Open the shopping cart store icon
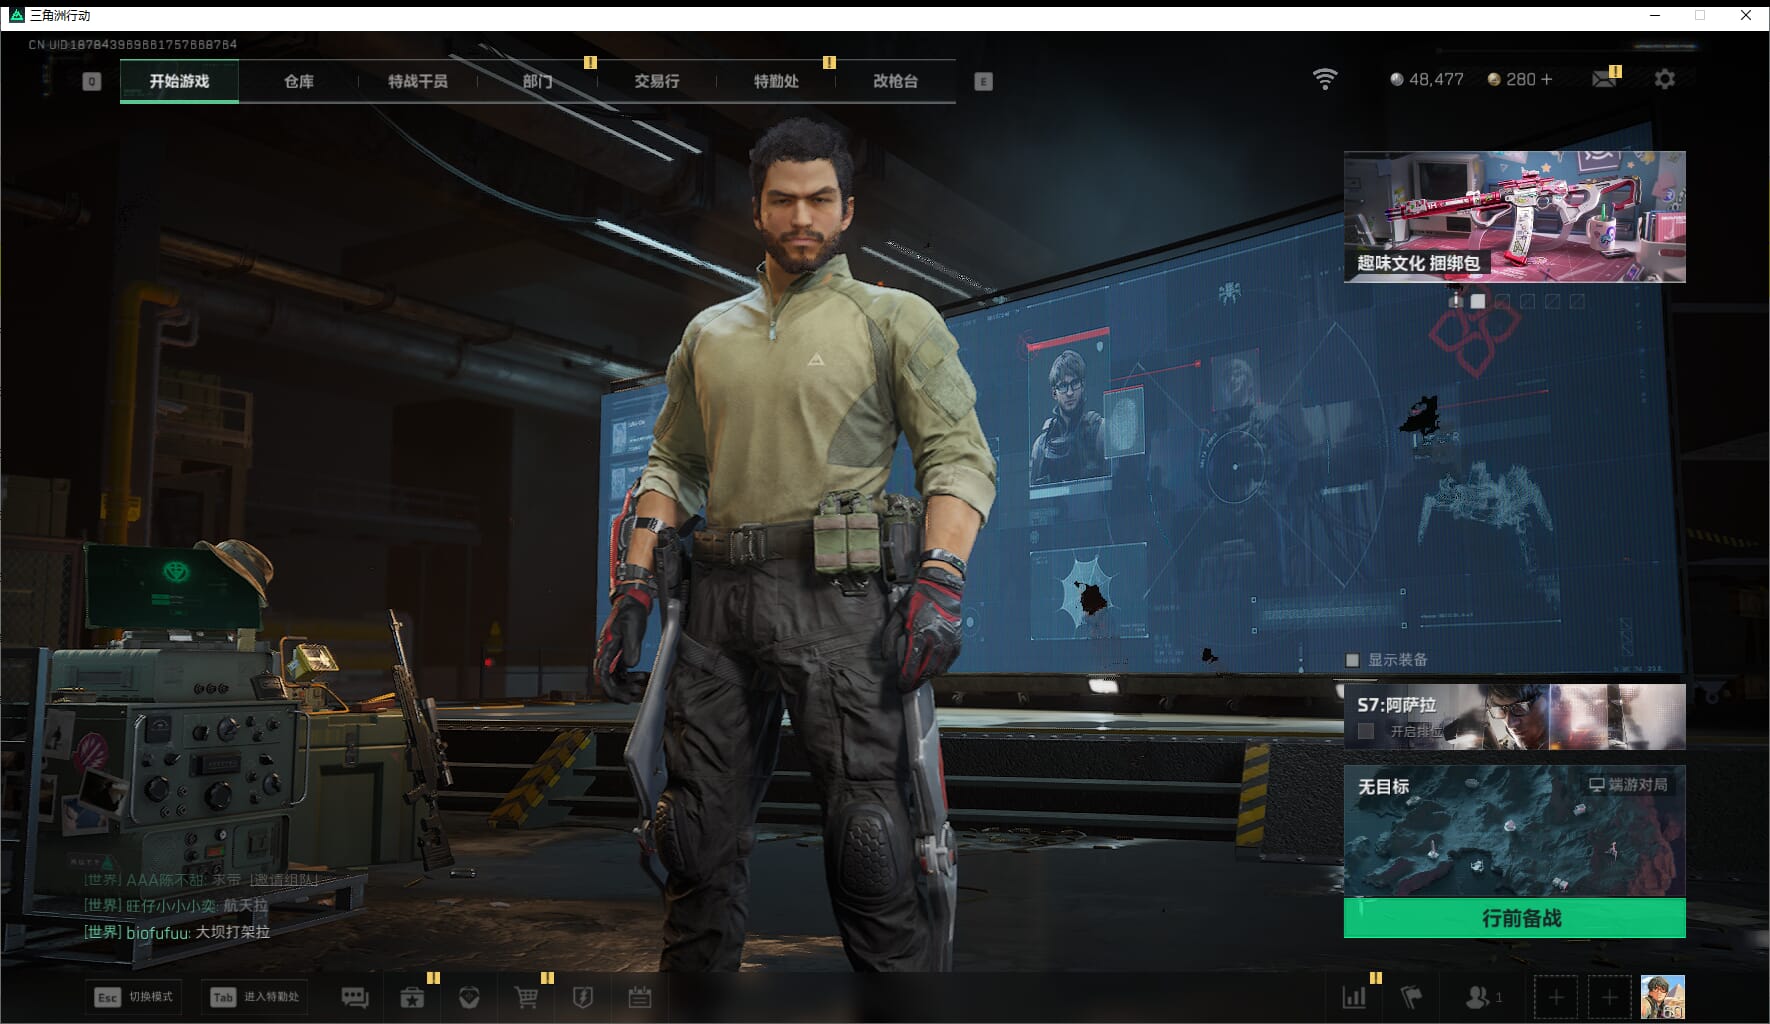This screenshot has height=1024, width=1770. pyautogui.click(x=526, y=997)
